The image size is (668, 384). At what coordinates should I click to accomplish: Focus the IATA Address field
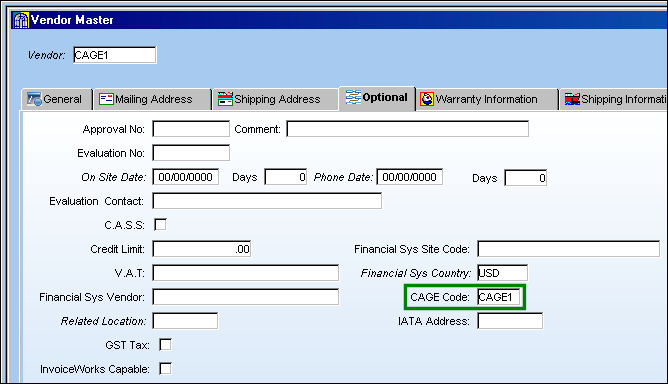510,321
